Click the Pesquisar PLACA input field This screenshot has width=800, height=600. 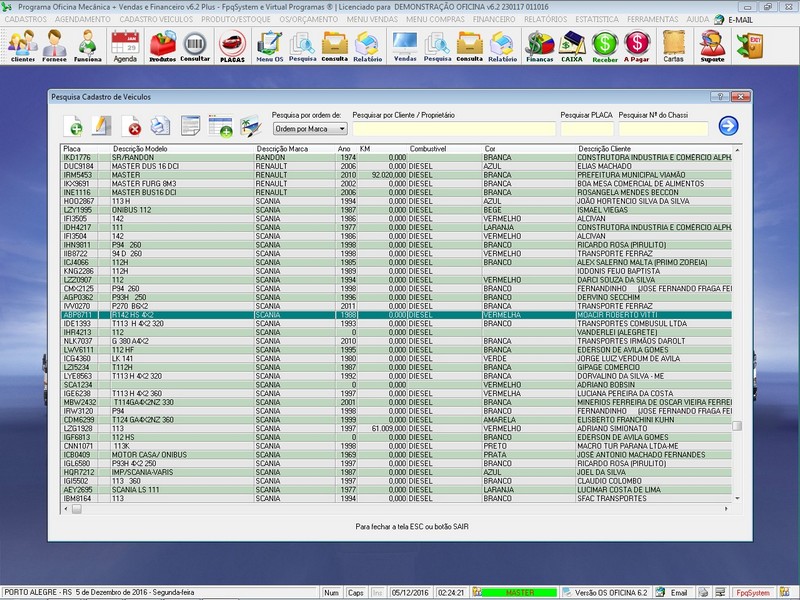[587, 129]
